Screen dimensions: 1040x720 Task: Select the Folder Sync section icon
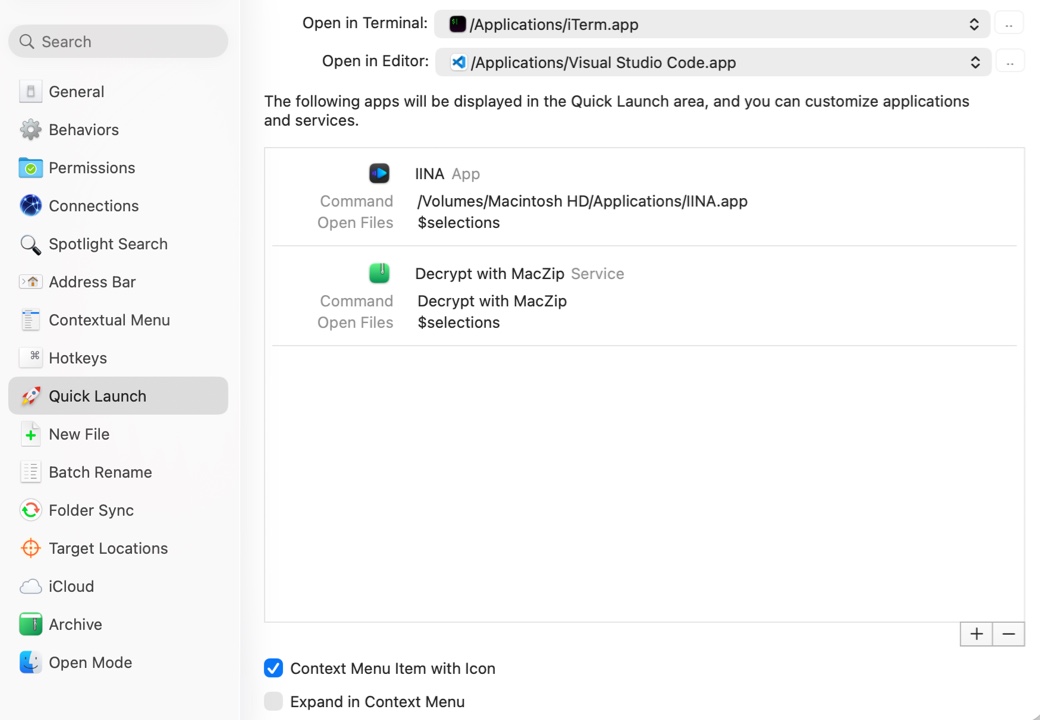point(29,510)
